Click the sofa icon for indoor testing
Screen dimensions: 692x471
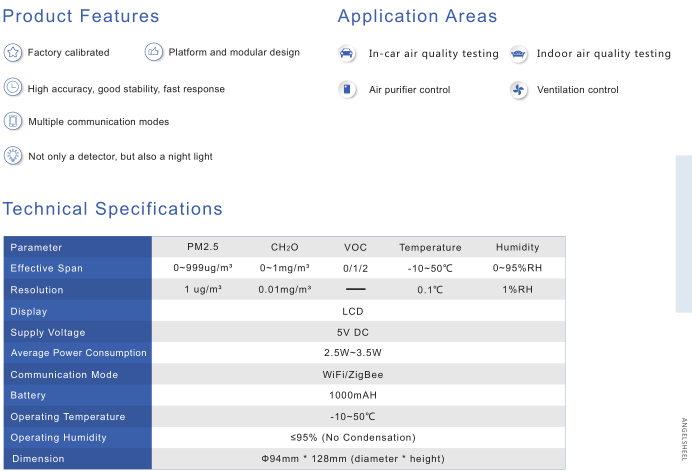(518, 54)
